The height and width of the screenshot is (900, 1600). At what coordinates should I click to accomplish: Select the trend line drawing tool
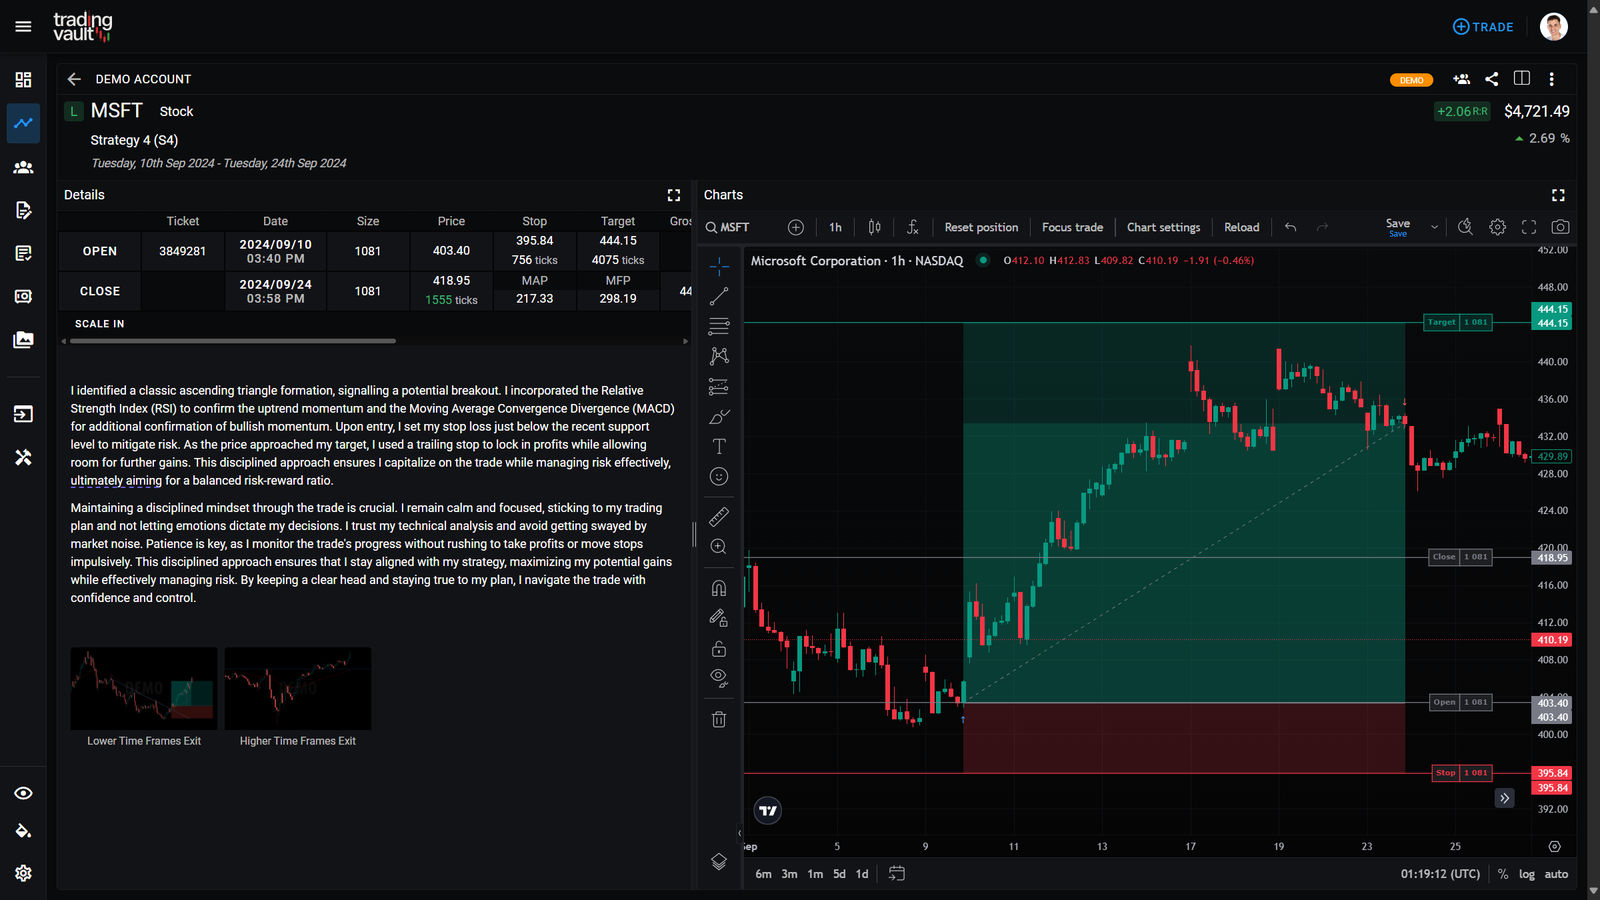[718, 295]
